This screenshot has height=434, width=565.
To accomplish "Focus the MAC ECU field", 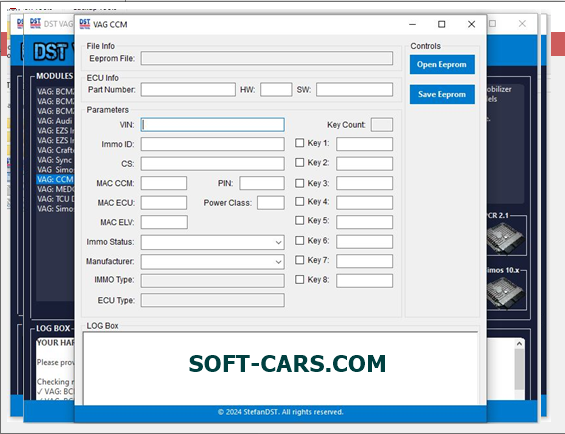I will click(x=164, y=203).
